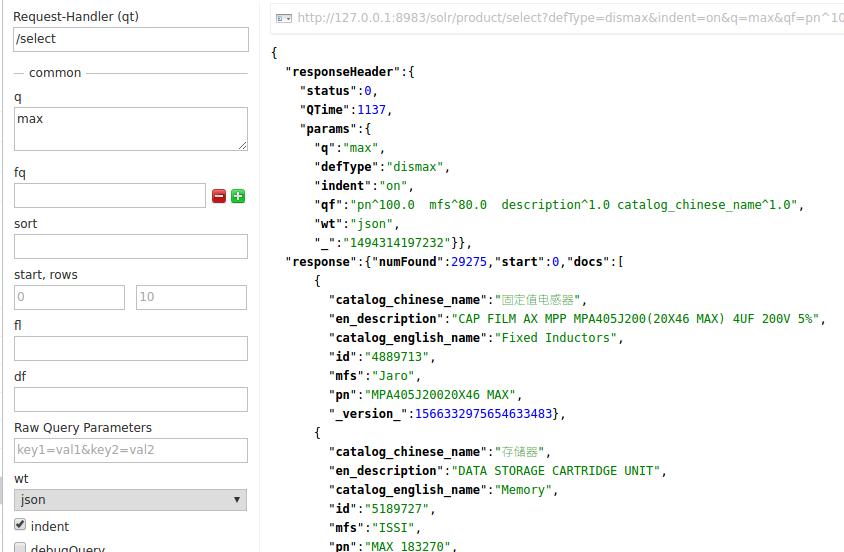
Task: Enable the debugQuery checkbox
Action: click(20, 547)
